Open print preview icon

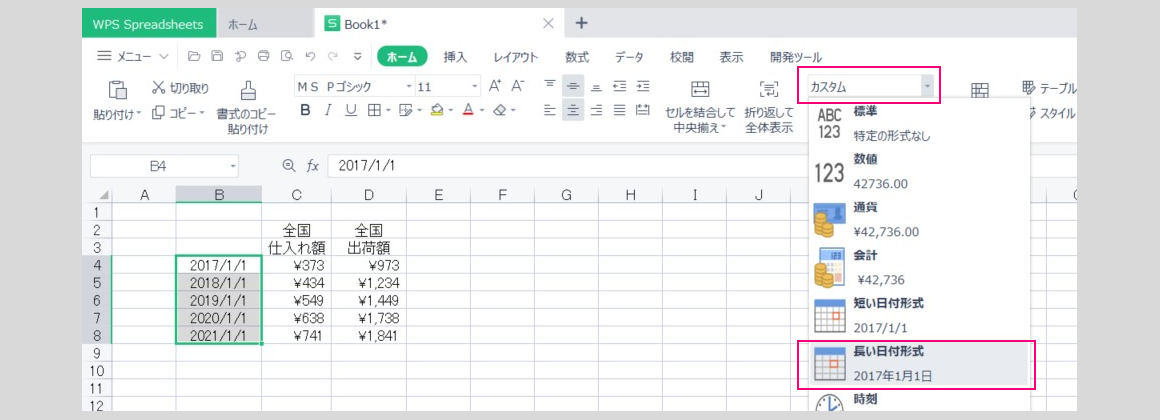pyautogui.click(x=287, y=56)
